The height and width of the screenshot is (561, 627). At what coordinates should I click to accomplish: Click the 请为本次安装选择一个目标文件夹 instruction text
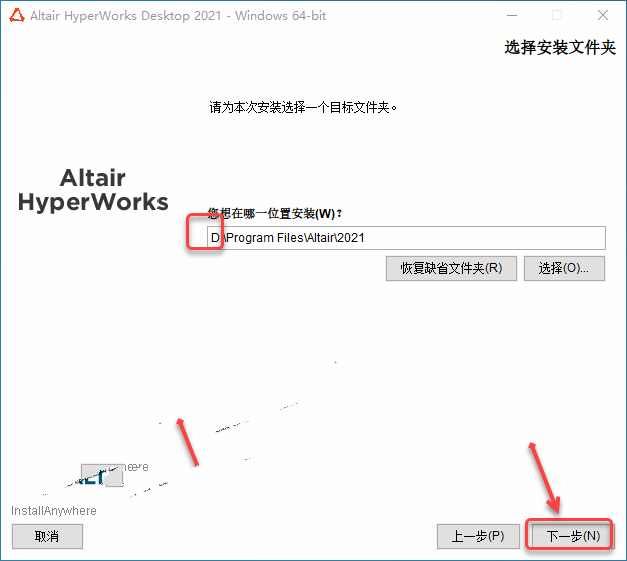tap(303, 107)
